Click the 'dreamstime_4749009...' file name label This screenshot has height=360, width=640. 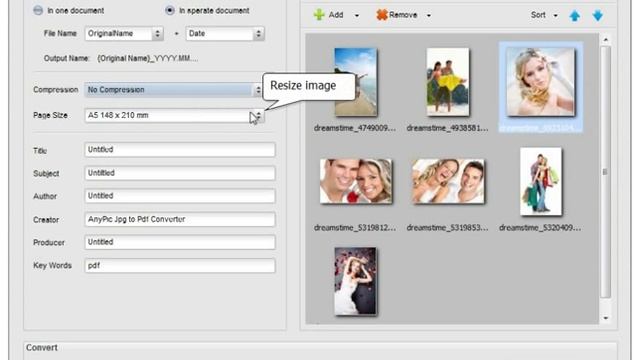tap(355, 128)
